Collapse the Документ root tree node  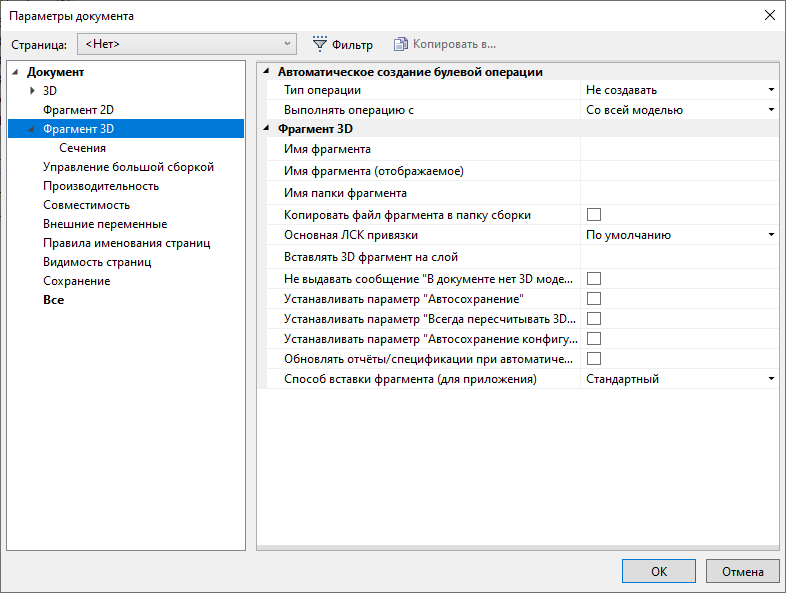pyautogui.click(x=16, y=72)
